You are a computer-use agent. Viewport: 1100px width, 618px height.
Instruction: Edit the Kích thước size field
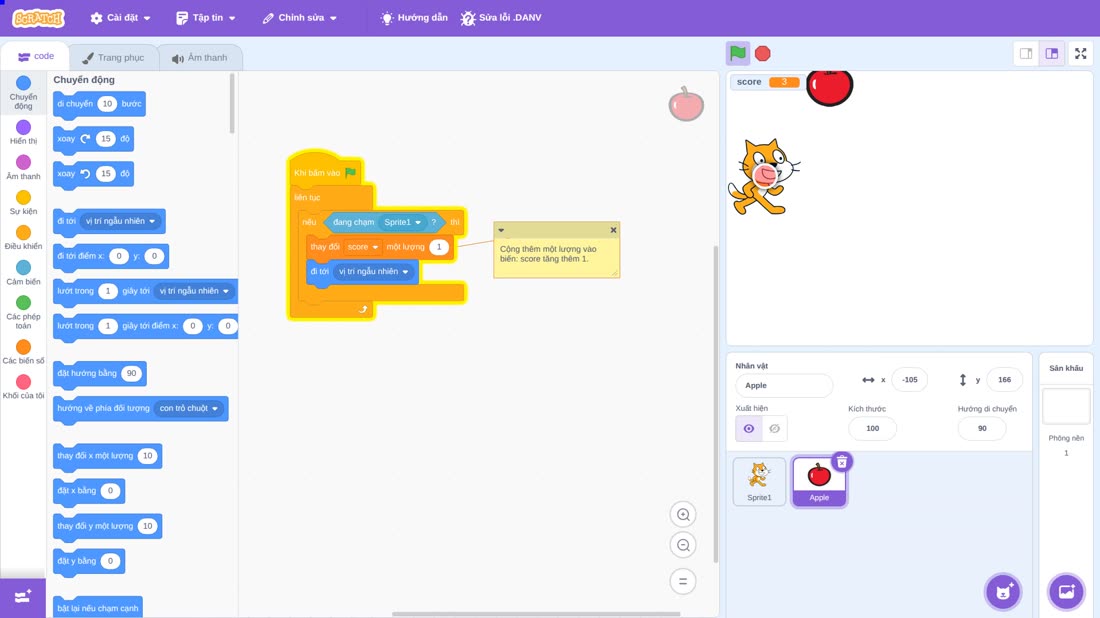coord(872,429)
